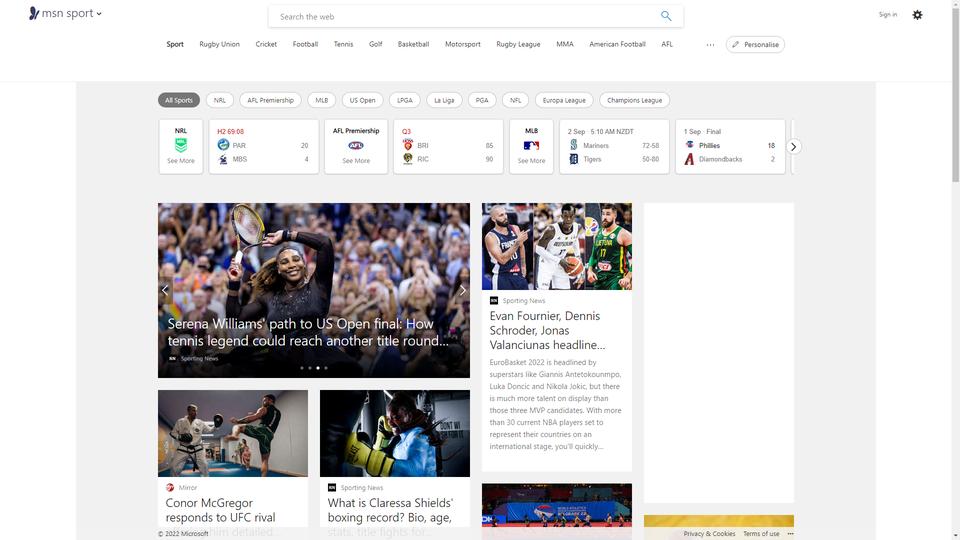
Task: Open the more sports ellipsis menu
Action: tap(710, 45)
